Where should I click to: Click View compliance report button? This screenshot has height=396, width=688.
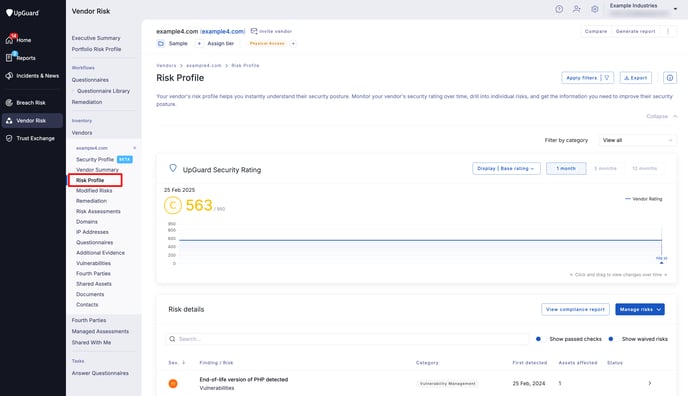(x=575, y=309)
